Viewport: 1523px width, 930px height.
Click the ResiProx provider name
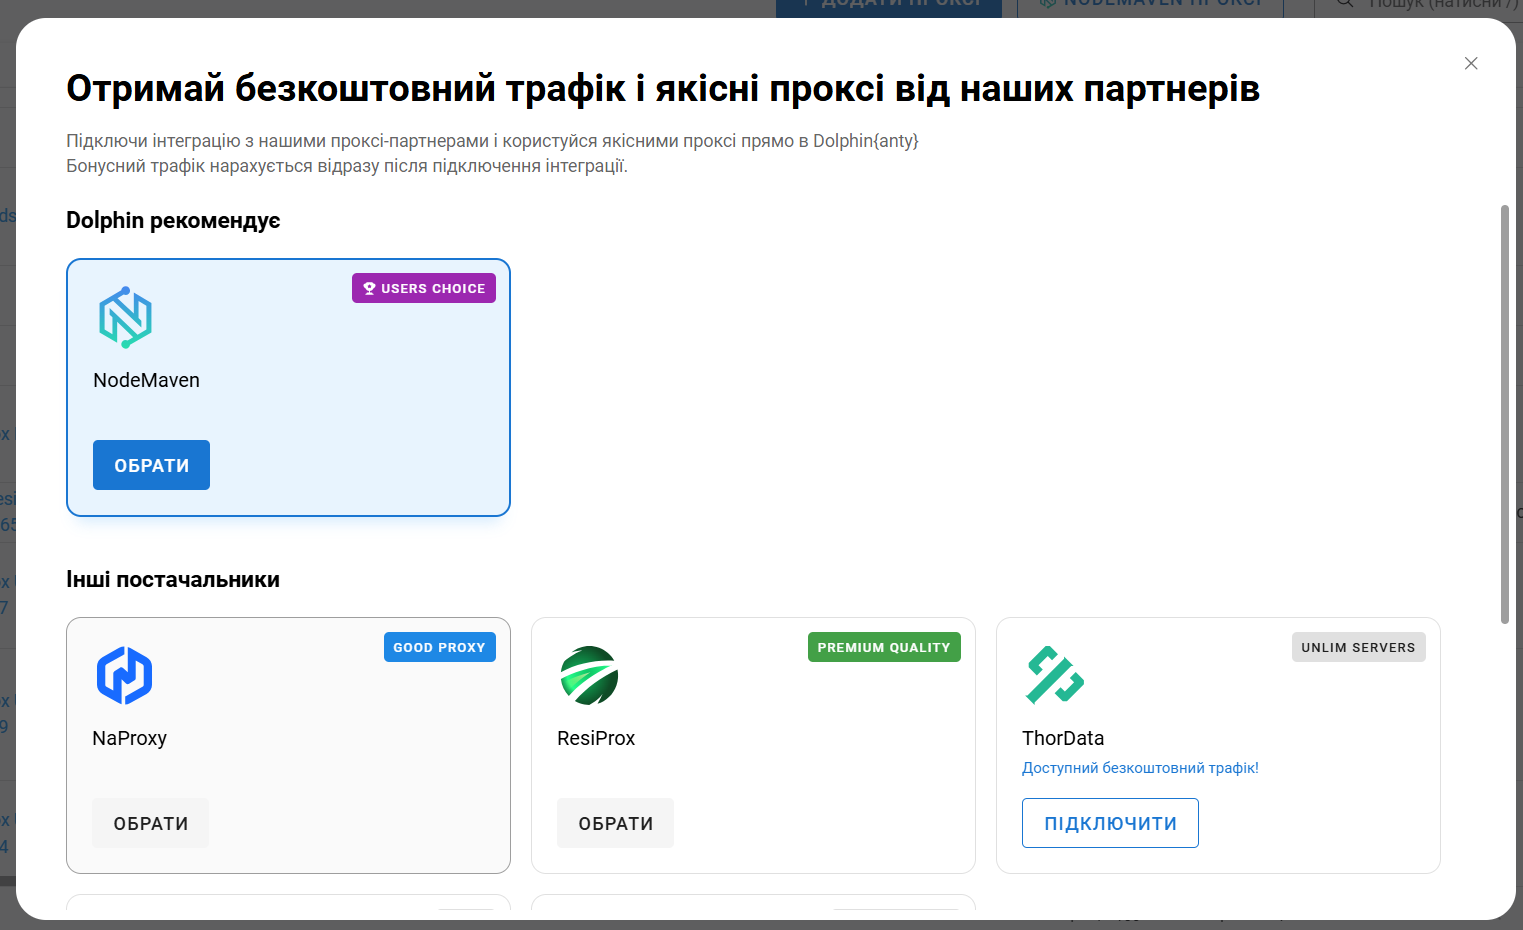pos(596,738)
